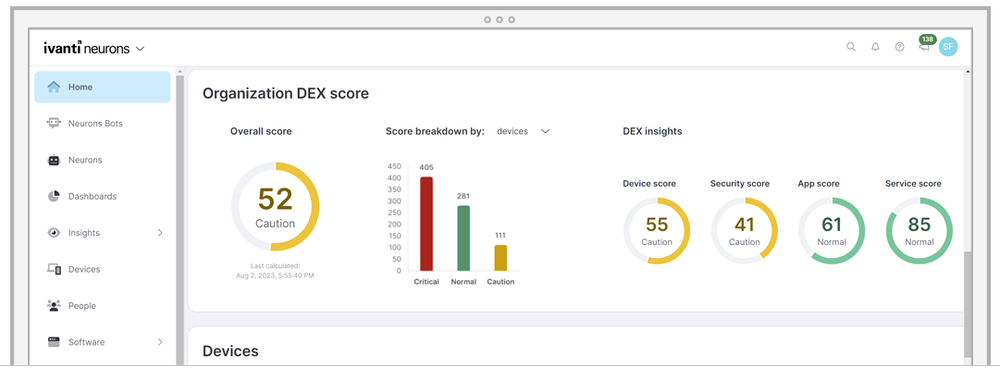Click the Home house icon in sidebar

tap(54, 87)
